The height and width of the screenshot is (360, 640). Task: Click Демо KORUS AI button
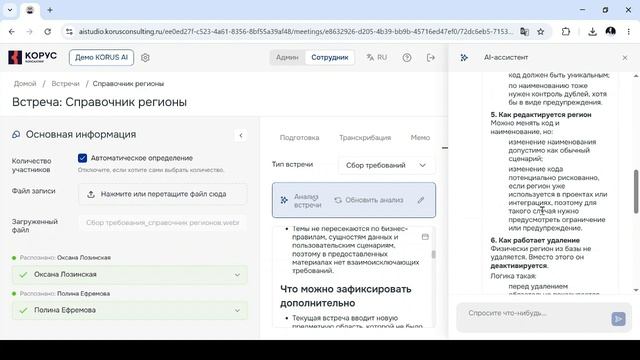(x=101, y=58)
